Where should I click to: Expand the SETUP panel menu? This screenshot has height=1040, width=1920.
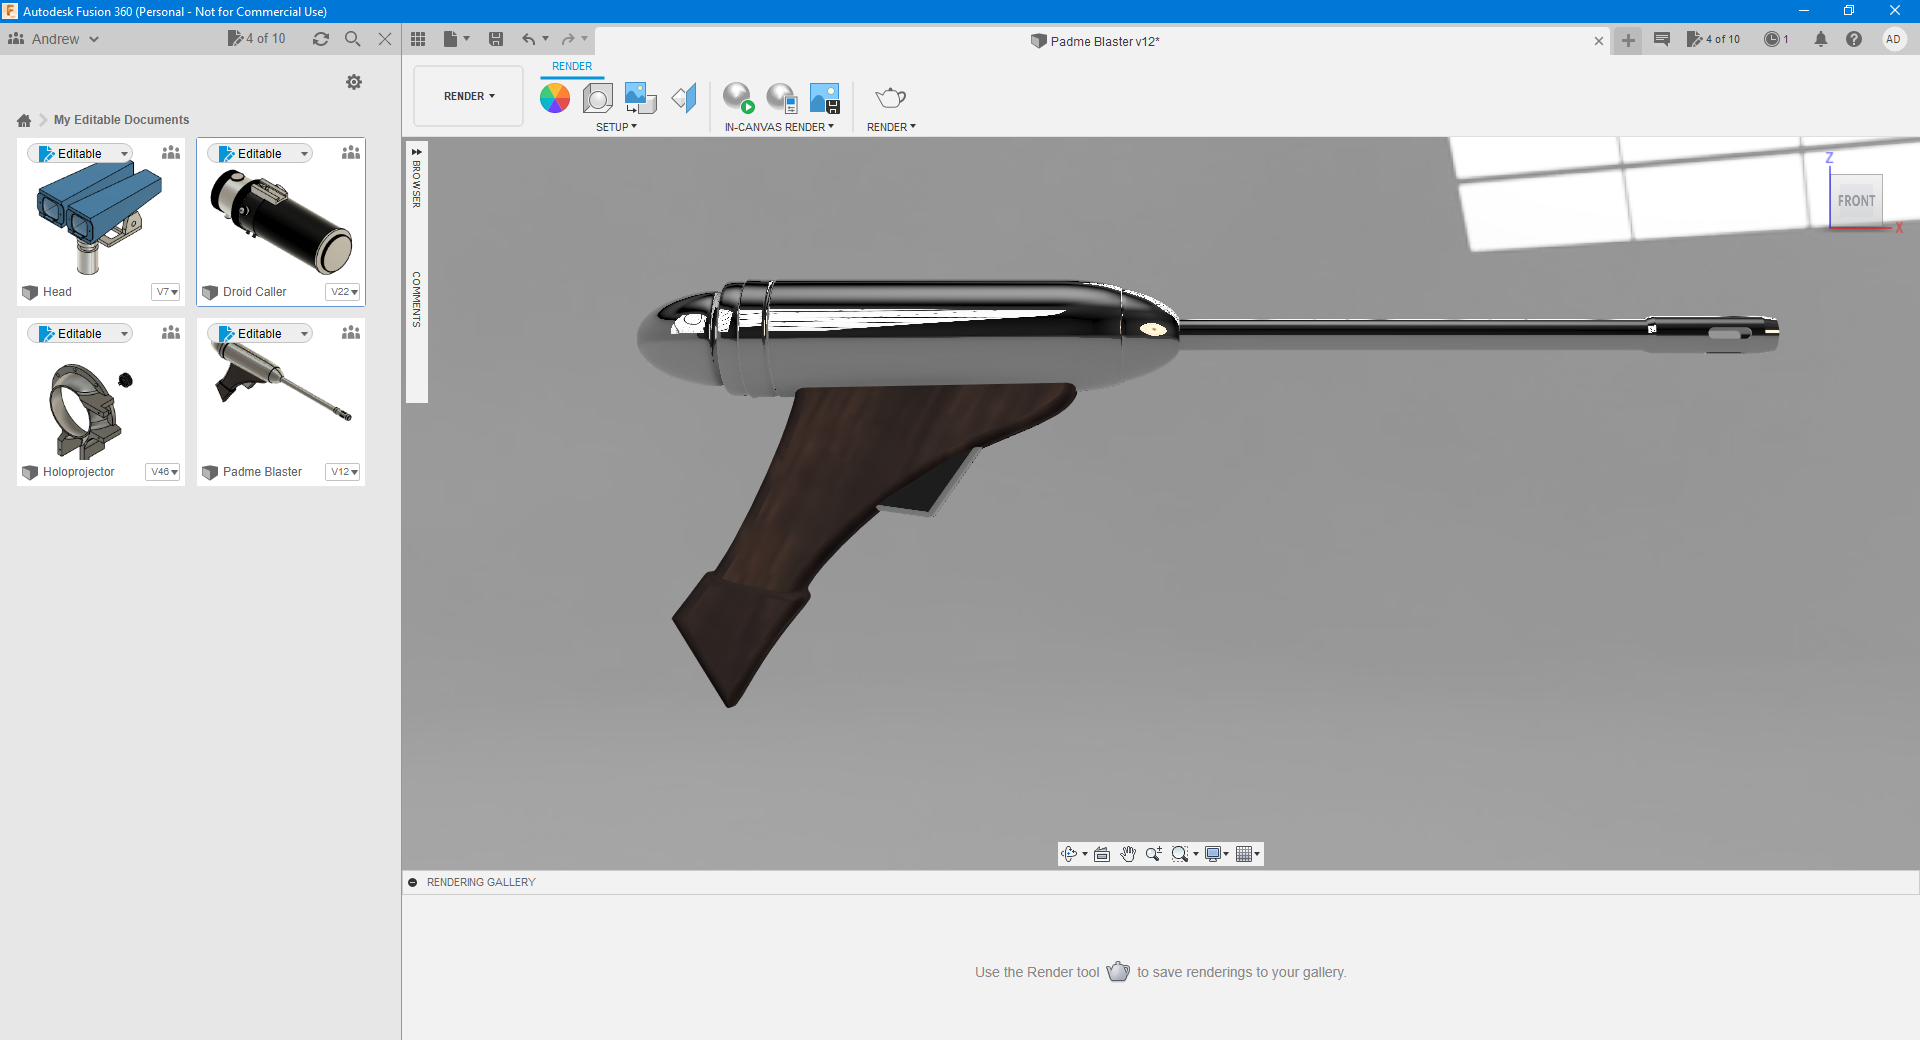616,127
